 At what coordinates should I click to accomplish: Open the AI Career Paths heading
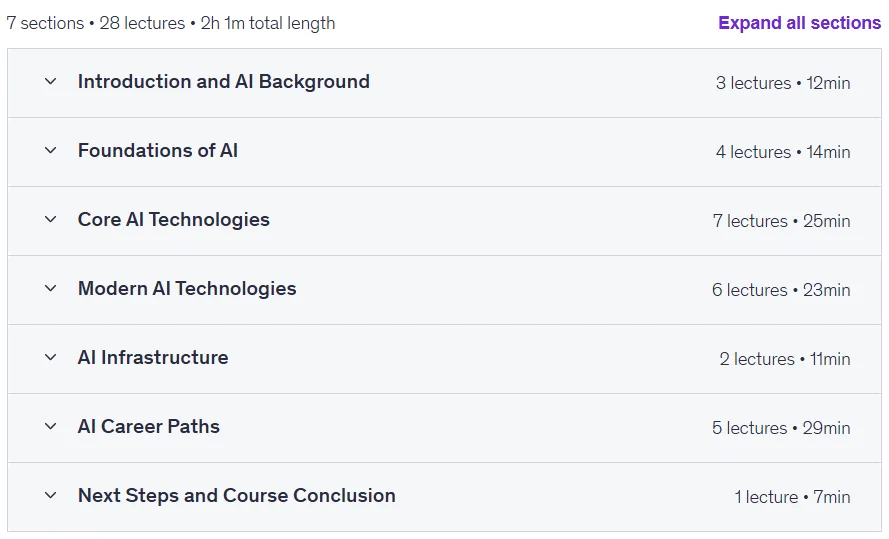coord(149,426)
